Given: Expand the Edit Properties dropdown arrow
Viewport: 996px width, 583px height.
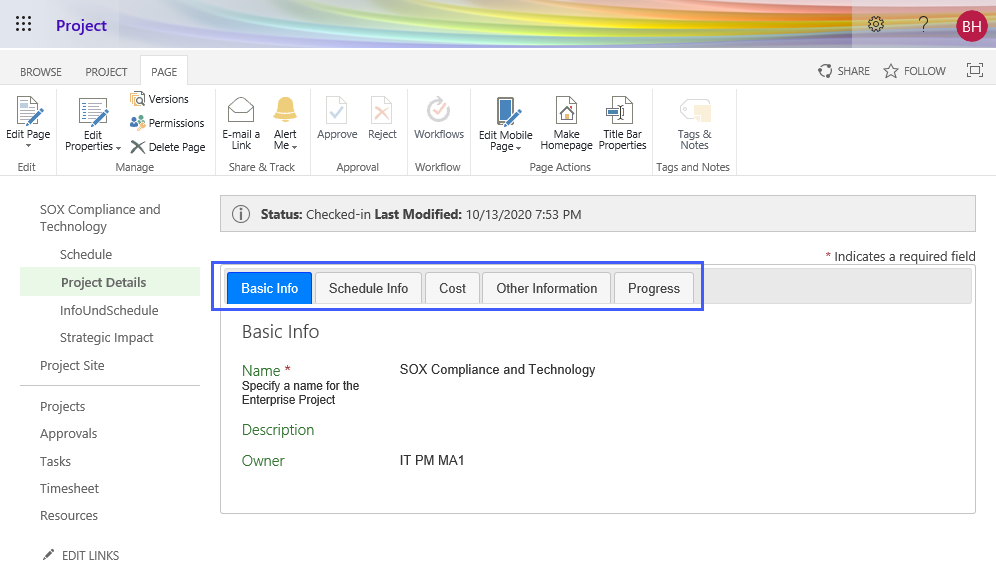Looking at the screenshot, I should click(119, 147).
